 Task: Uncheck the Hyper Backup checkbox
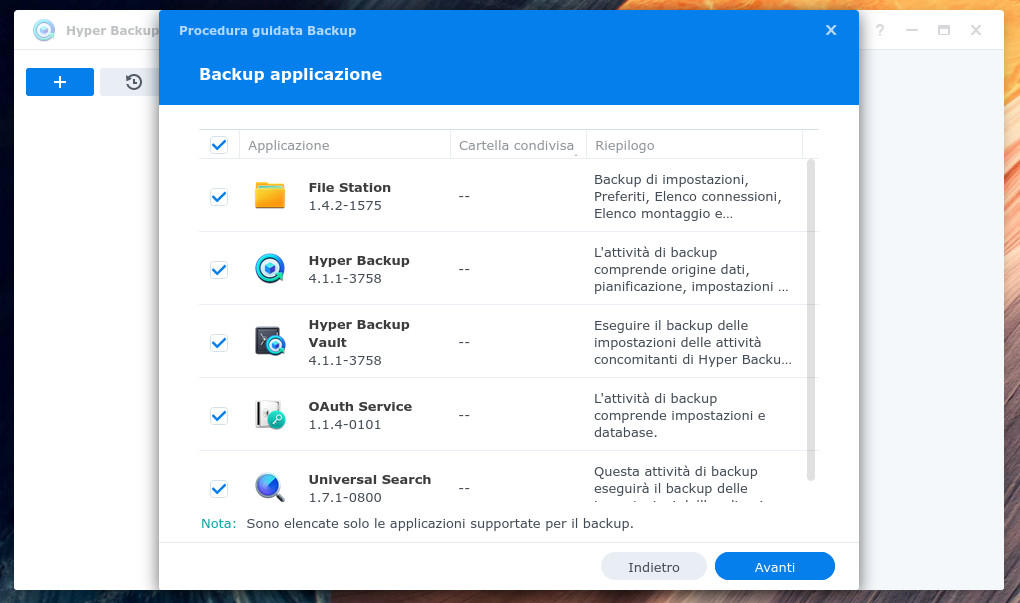pos(219,269)
